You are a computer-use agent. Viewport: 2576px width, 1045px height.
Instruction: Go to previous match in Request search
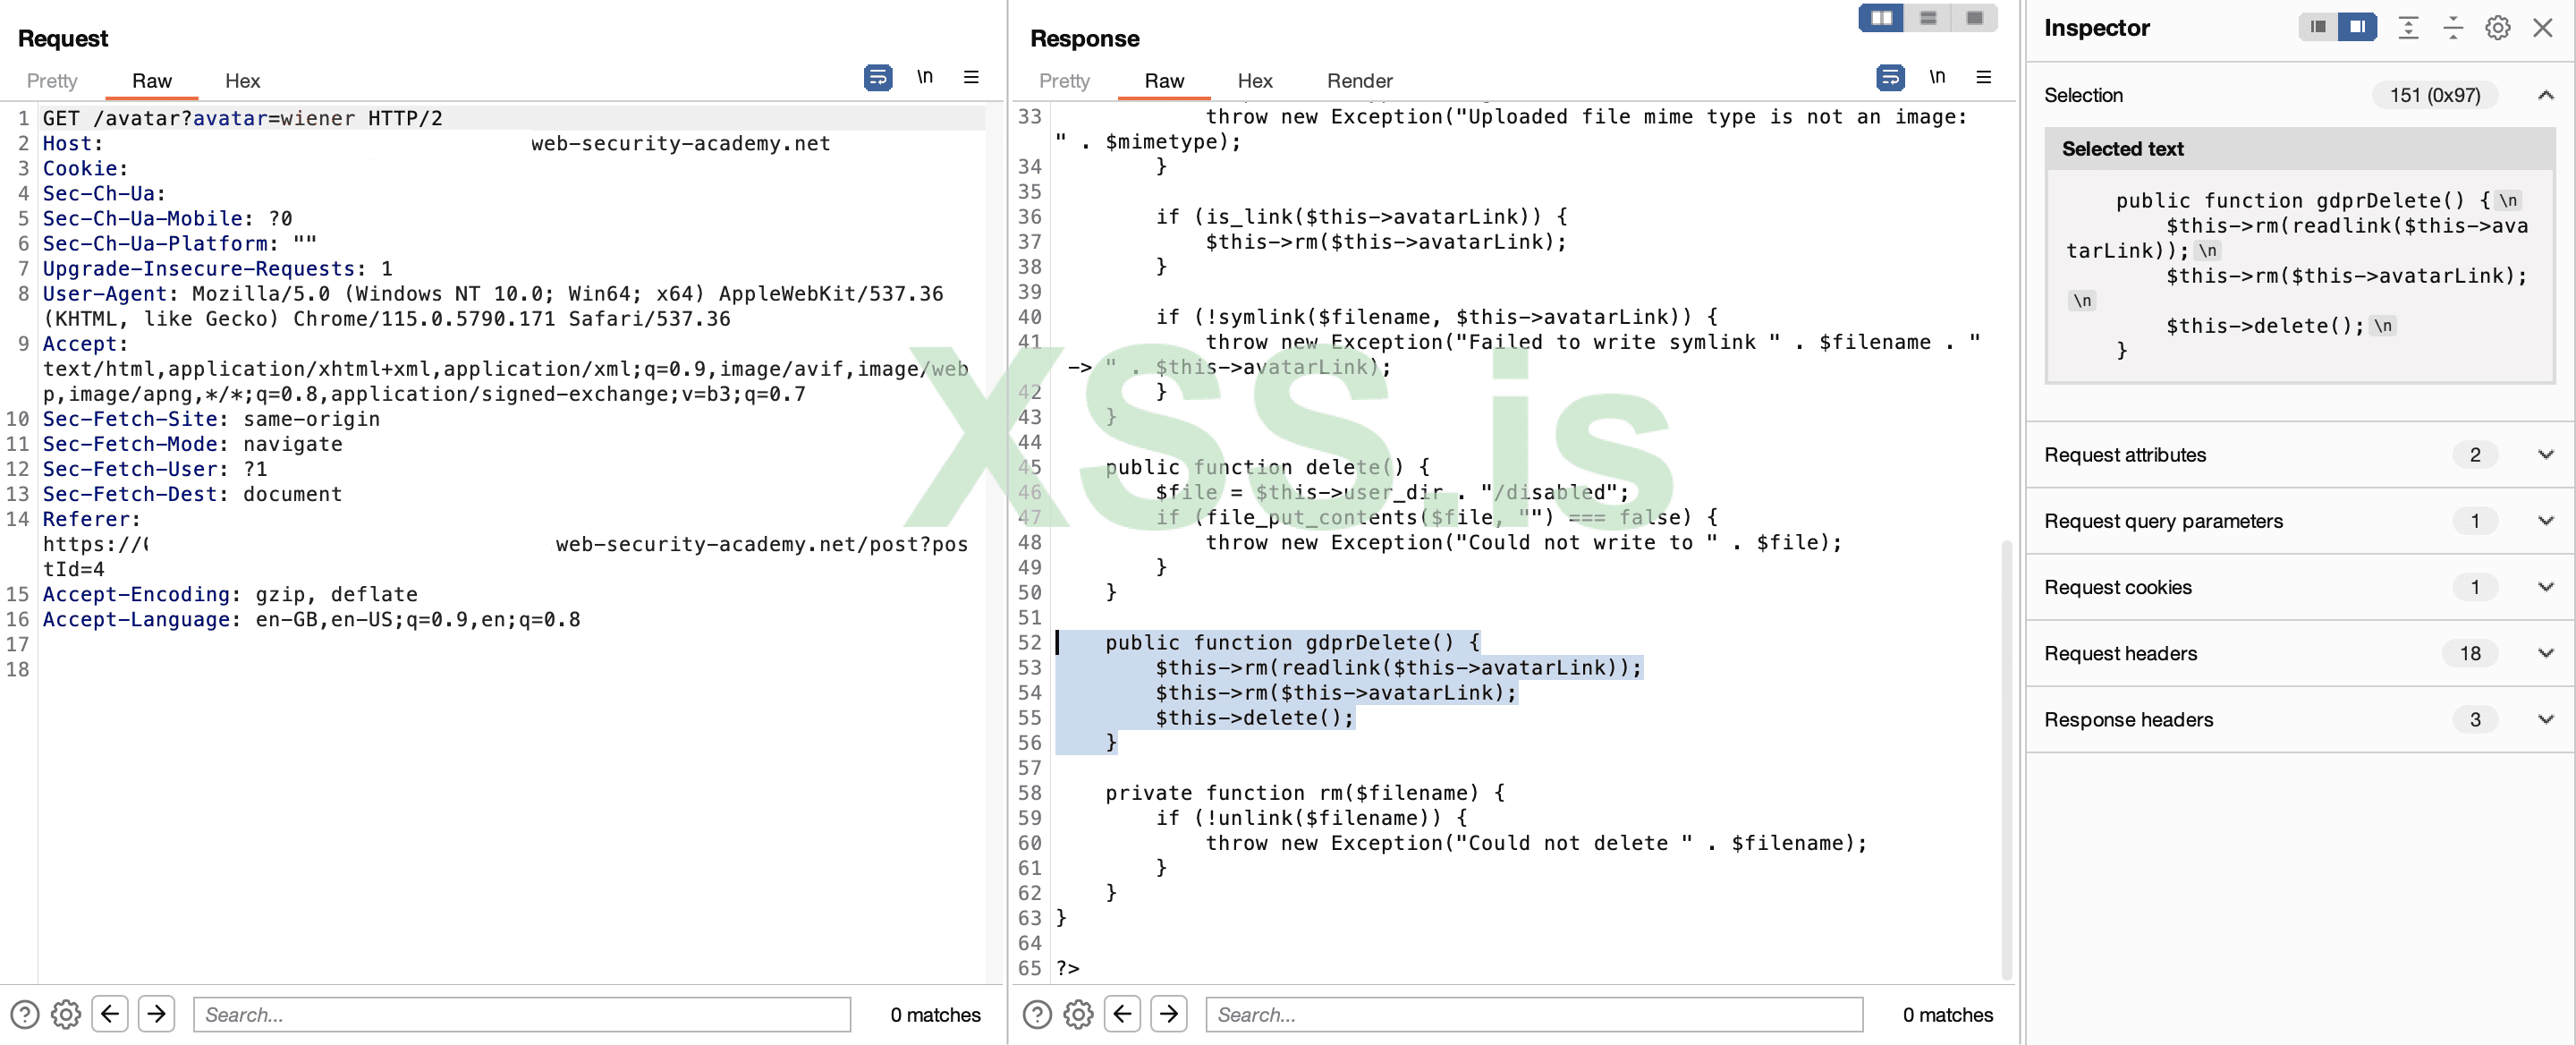pos(110,1014)
